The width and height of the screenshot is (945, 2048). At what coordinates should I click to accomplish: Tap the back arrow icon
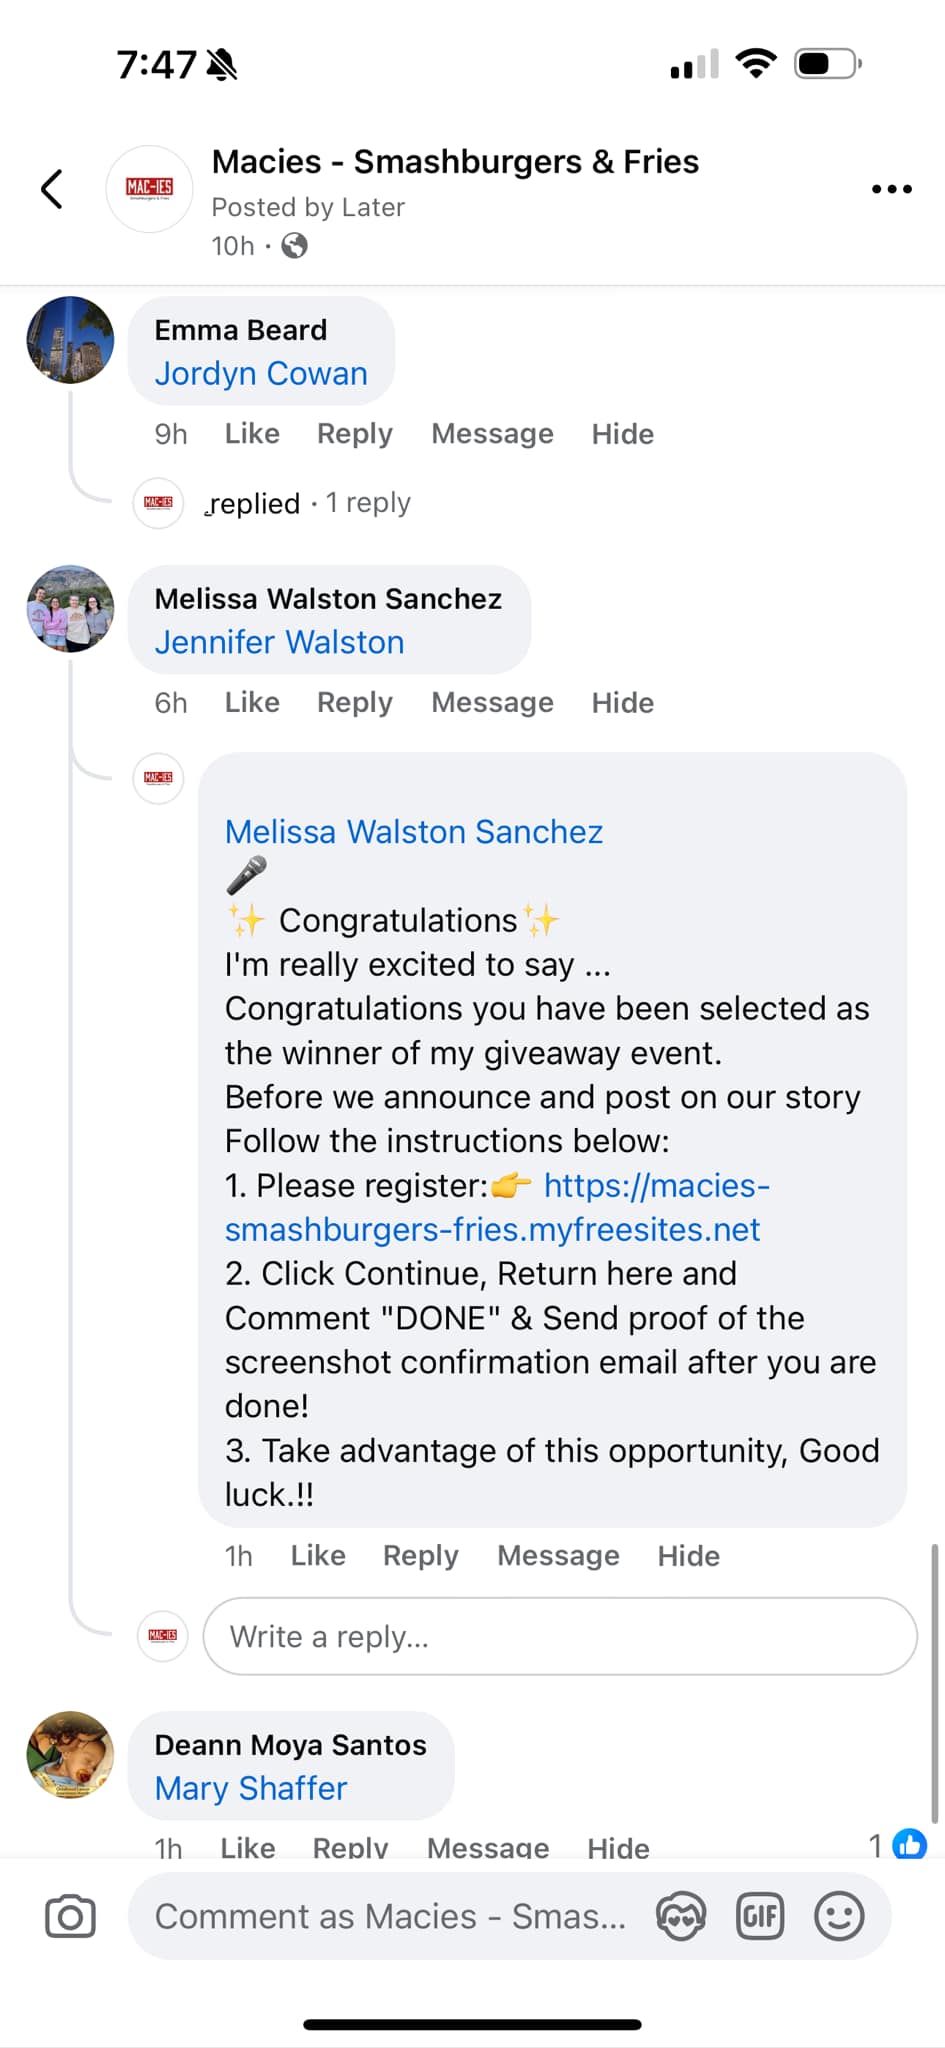click(x=52, y=189)
